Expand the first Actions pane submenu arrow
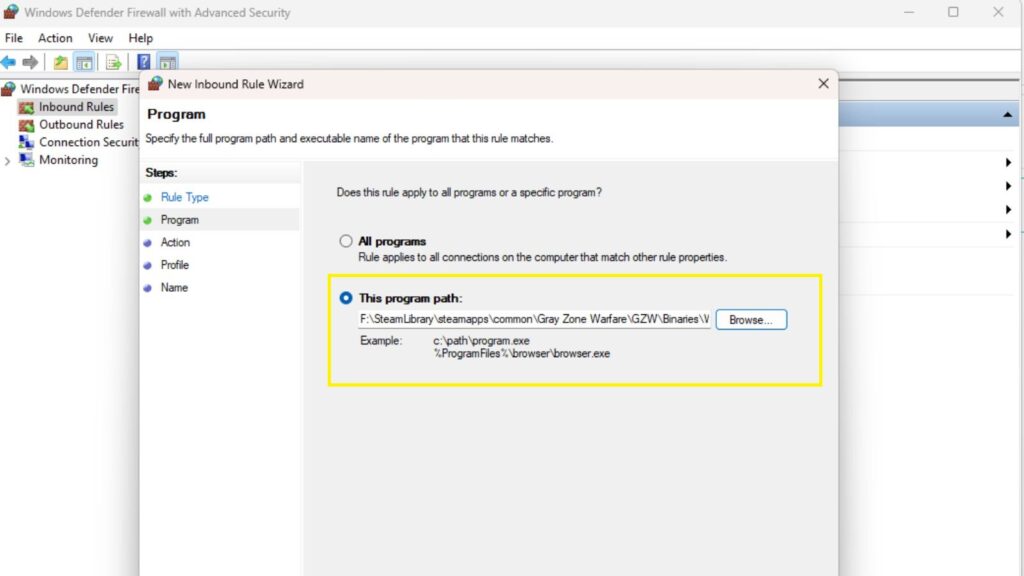 [1008, 163]
